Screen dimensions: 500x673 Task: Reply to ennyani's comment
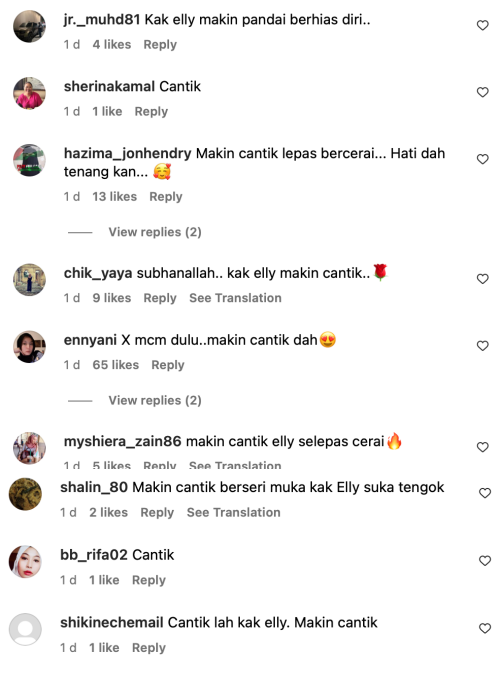coord(168,365)
